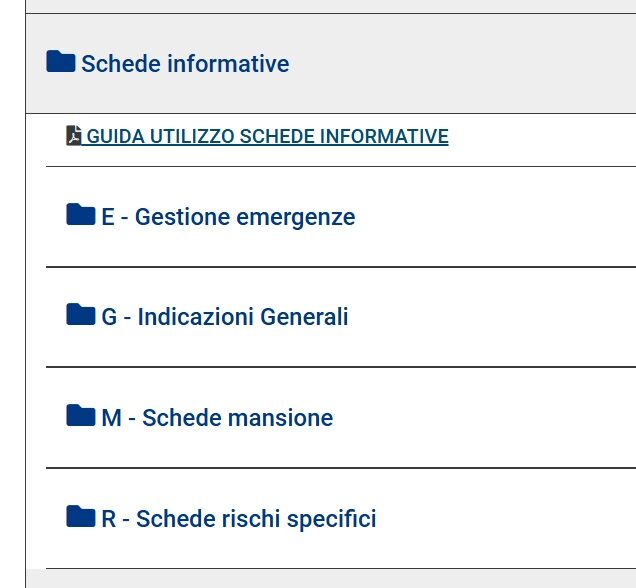Expand the M - Schede mansione folder
Screen dimensions: 636x588
[217, 418]
